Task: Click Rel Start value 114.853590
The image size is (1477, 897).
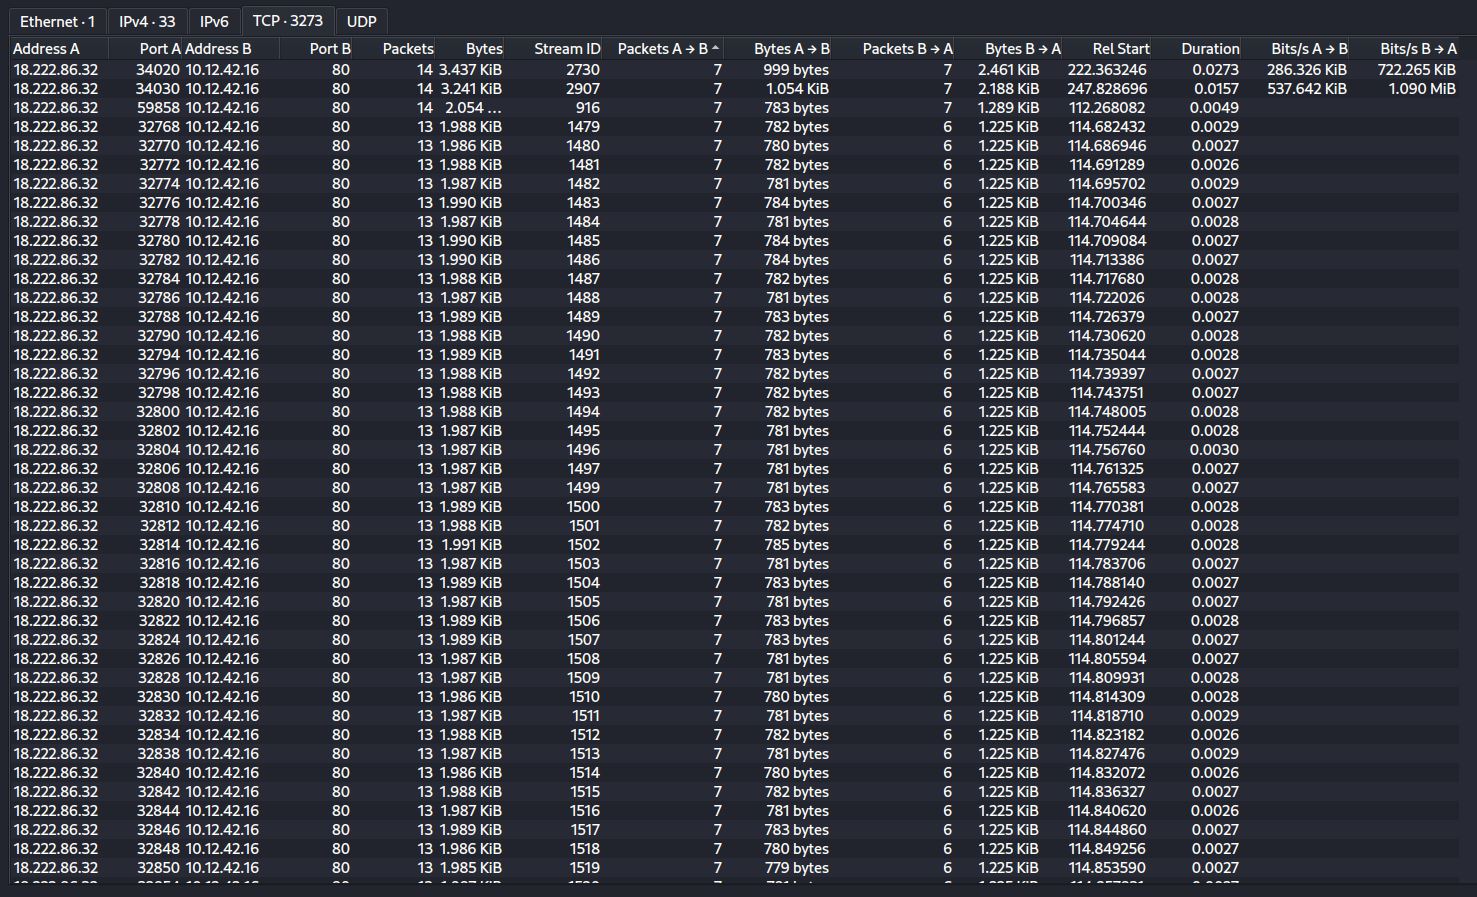Action: 1107,868
